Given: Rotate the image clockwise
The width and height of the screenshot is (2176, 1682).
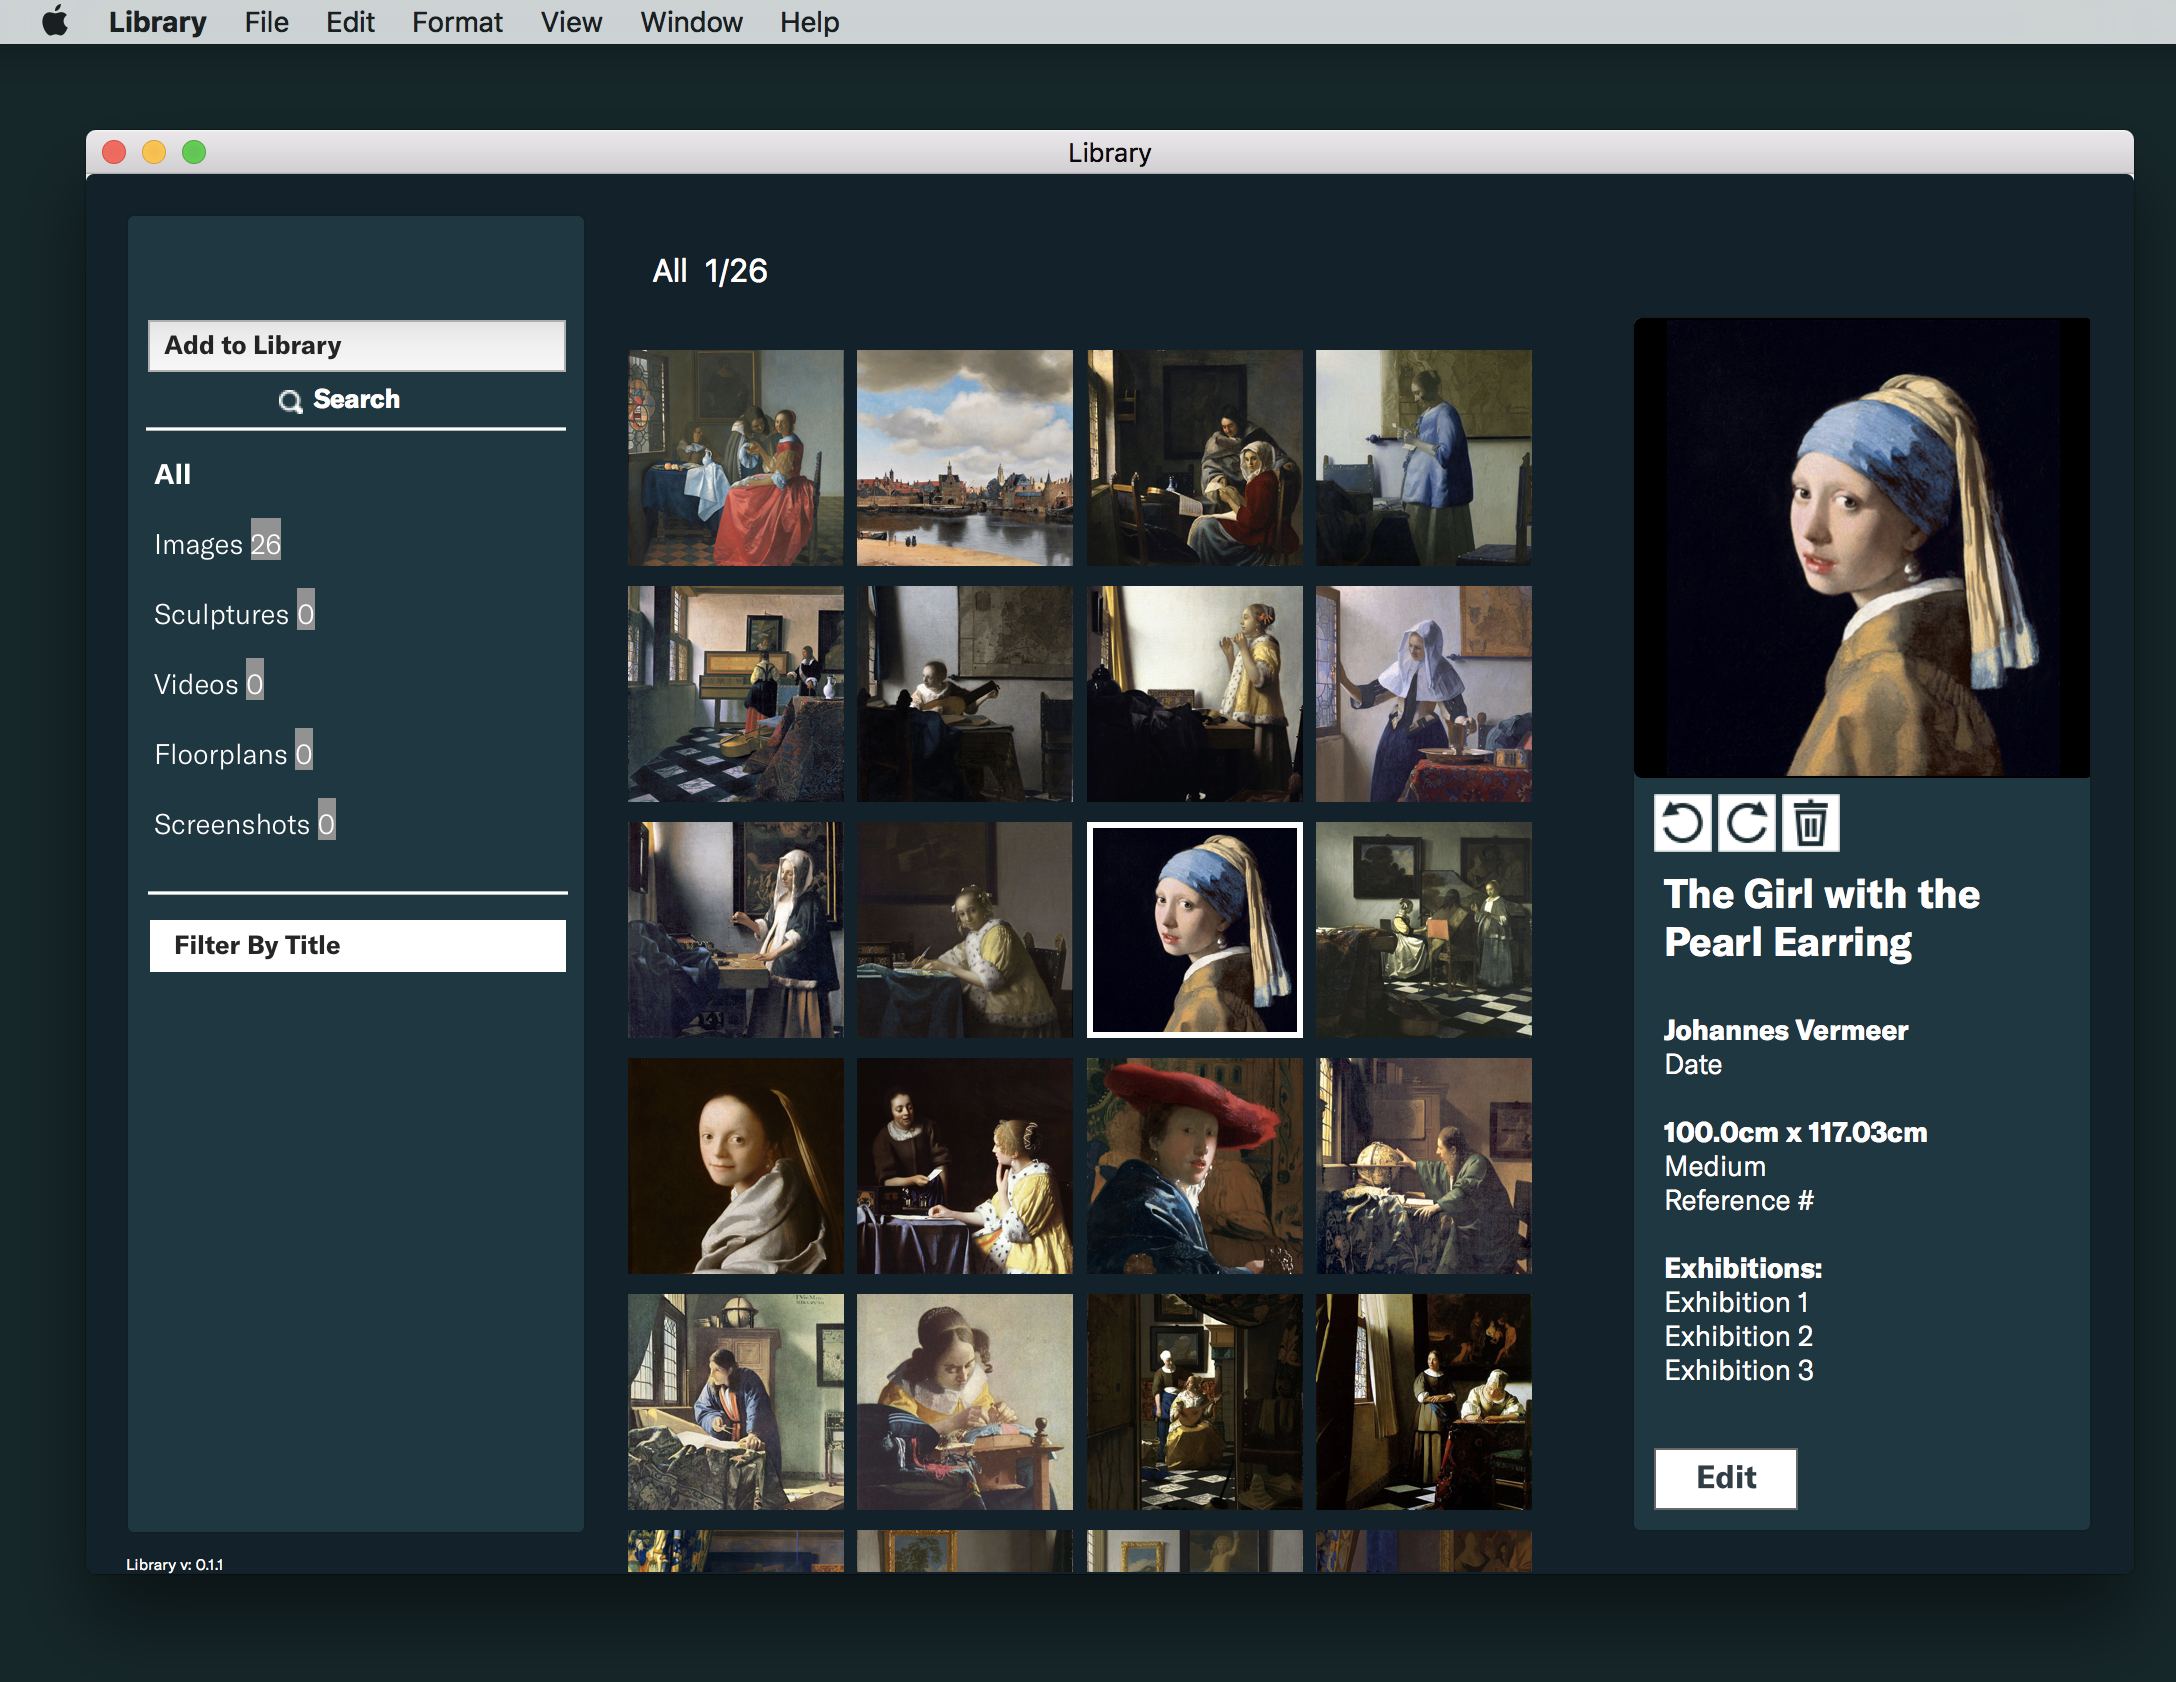Looking at the screenshot, I should click(x=1746, y=823).
